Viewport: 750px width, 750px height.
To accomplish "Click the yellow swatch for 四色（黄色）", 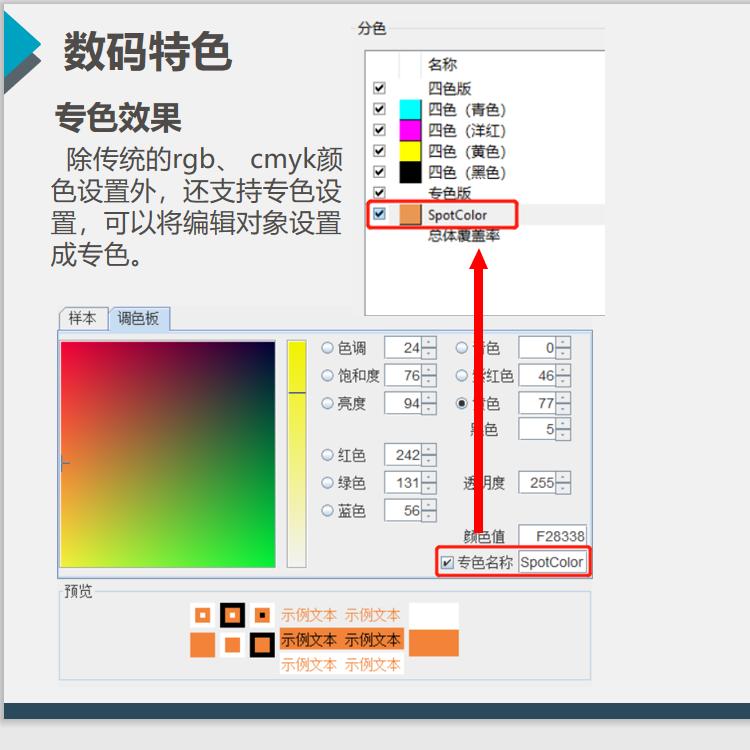I will click(409, 152).
